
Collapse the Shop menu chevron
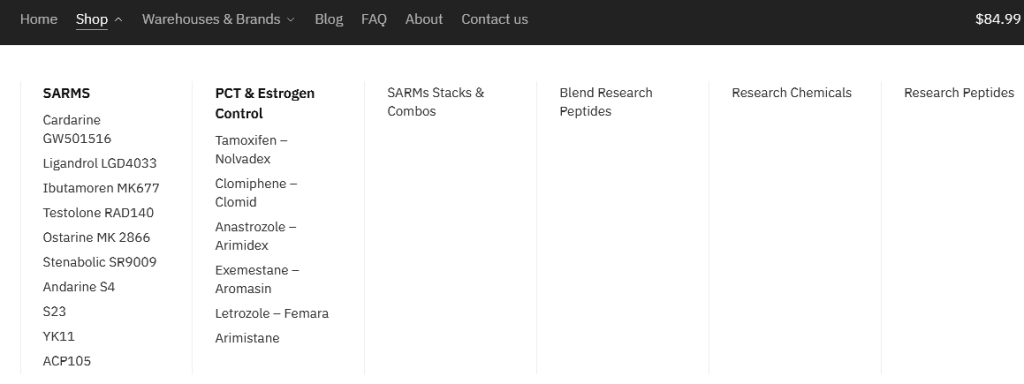coord(118,20)
